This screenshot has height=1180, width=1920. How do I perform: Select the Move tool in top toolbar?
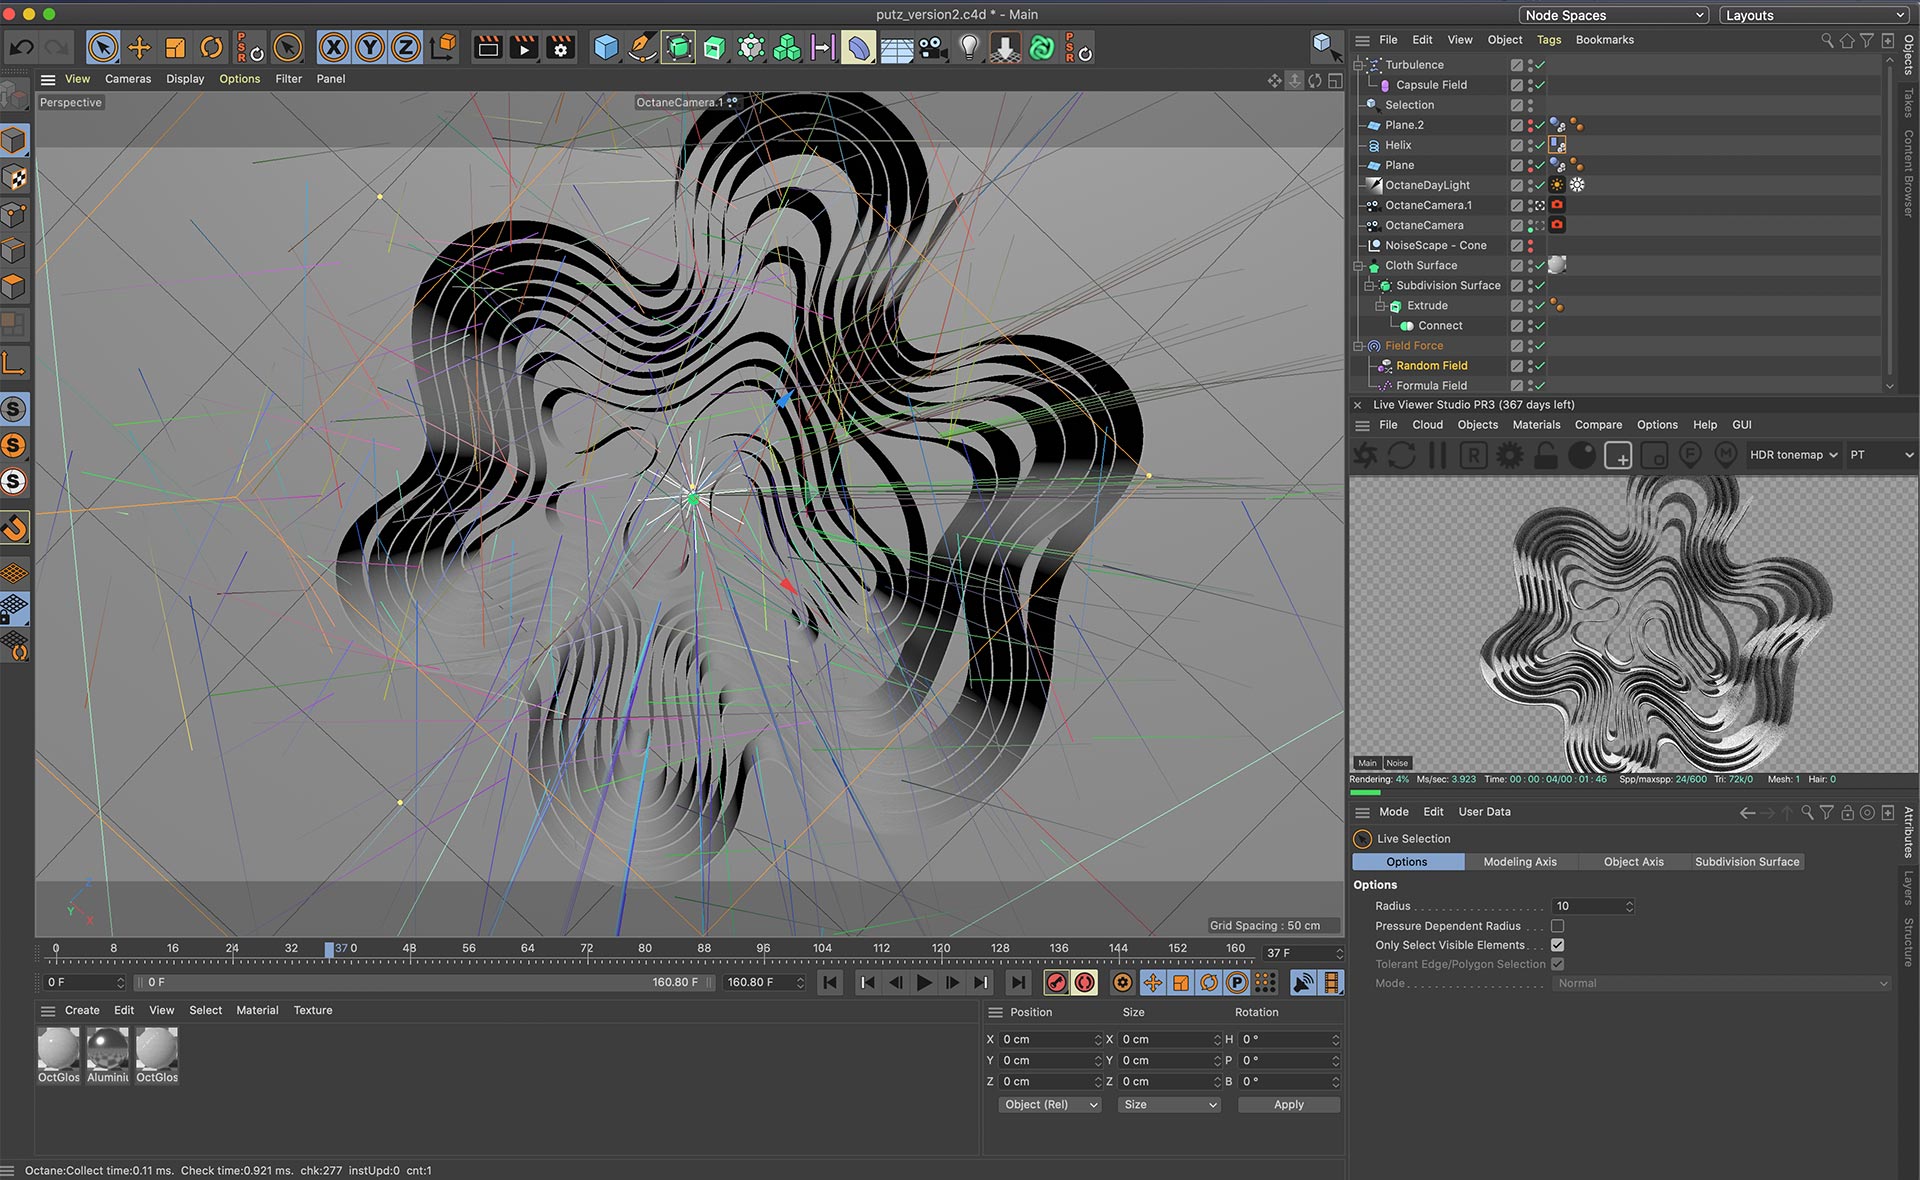(x=139, y=47)
